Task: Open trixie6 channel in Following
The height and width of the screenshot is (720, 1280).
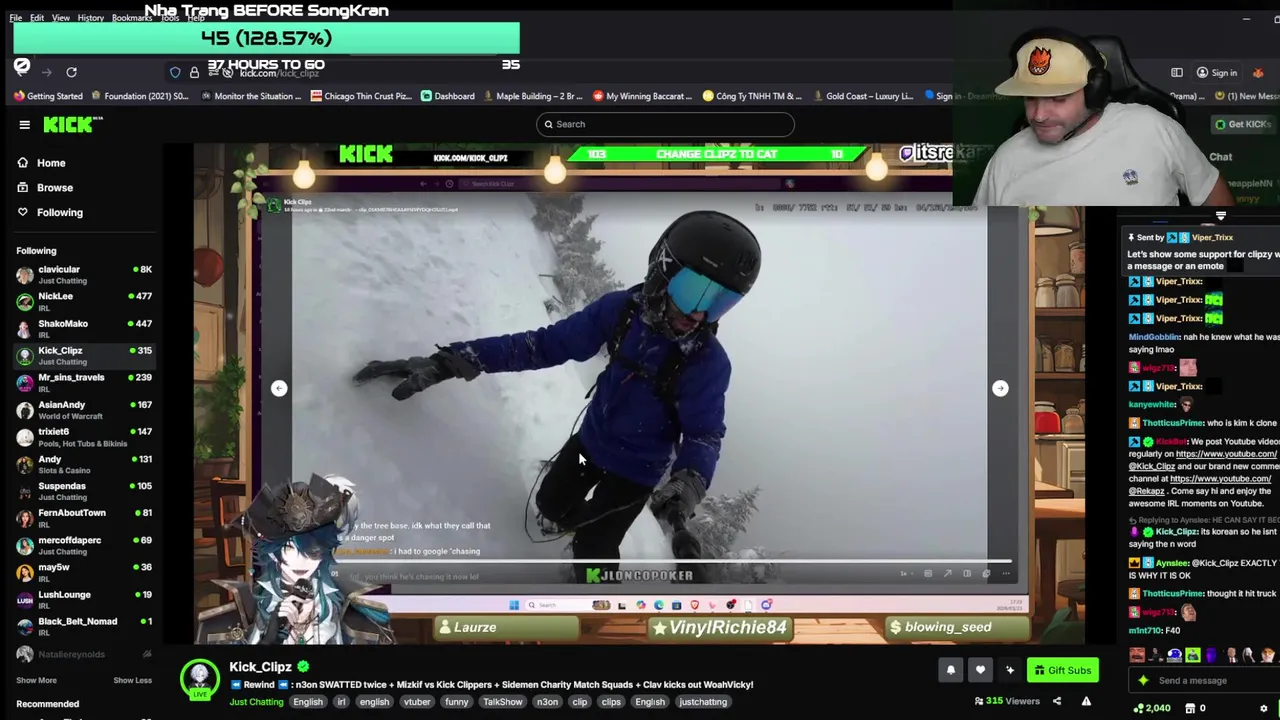Action: click(x=84, y=436)
